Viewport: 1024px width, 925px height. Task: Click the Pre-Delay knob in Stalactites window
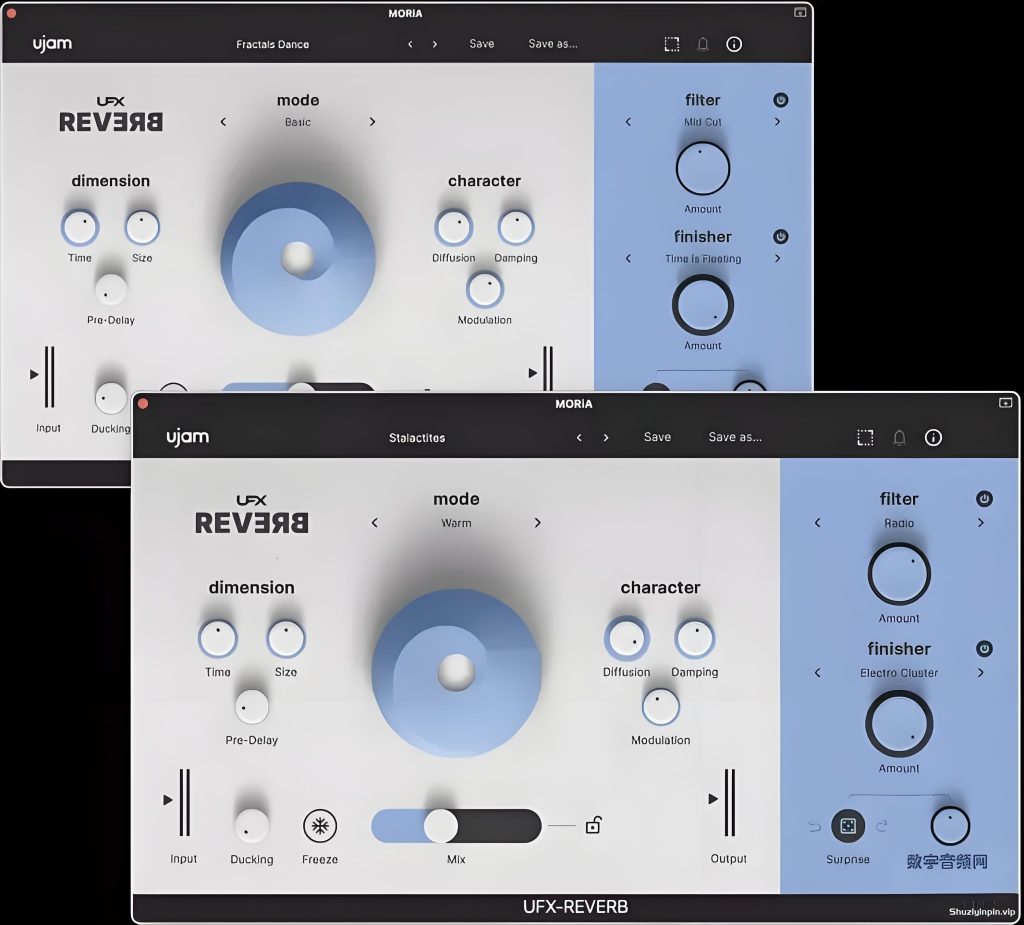tap(251, 707)
